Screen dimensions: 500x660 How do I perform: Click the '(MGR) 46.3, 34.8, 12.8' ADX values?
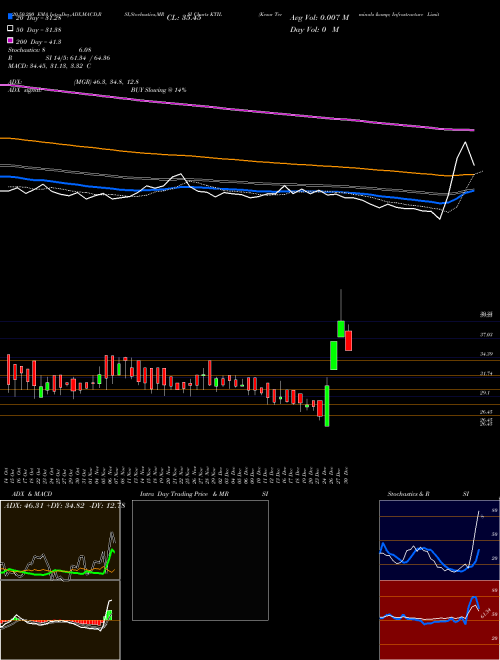(x=106, y=82)
